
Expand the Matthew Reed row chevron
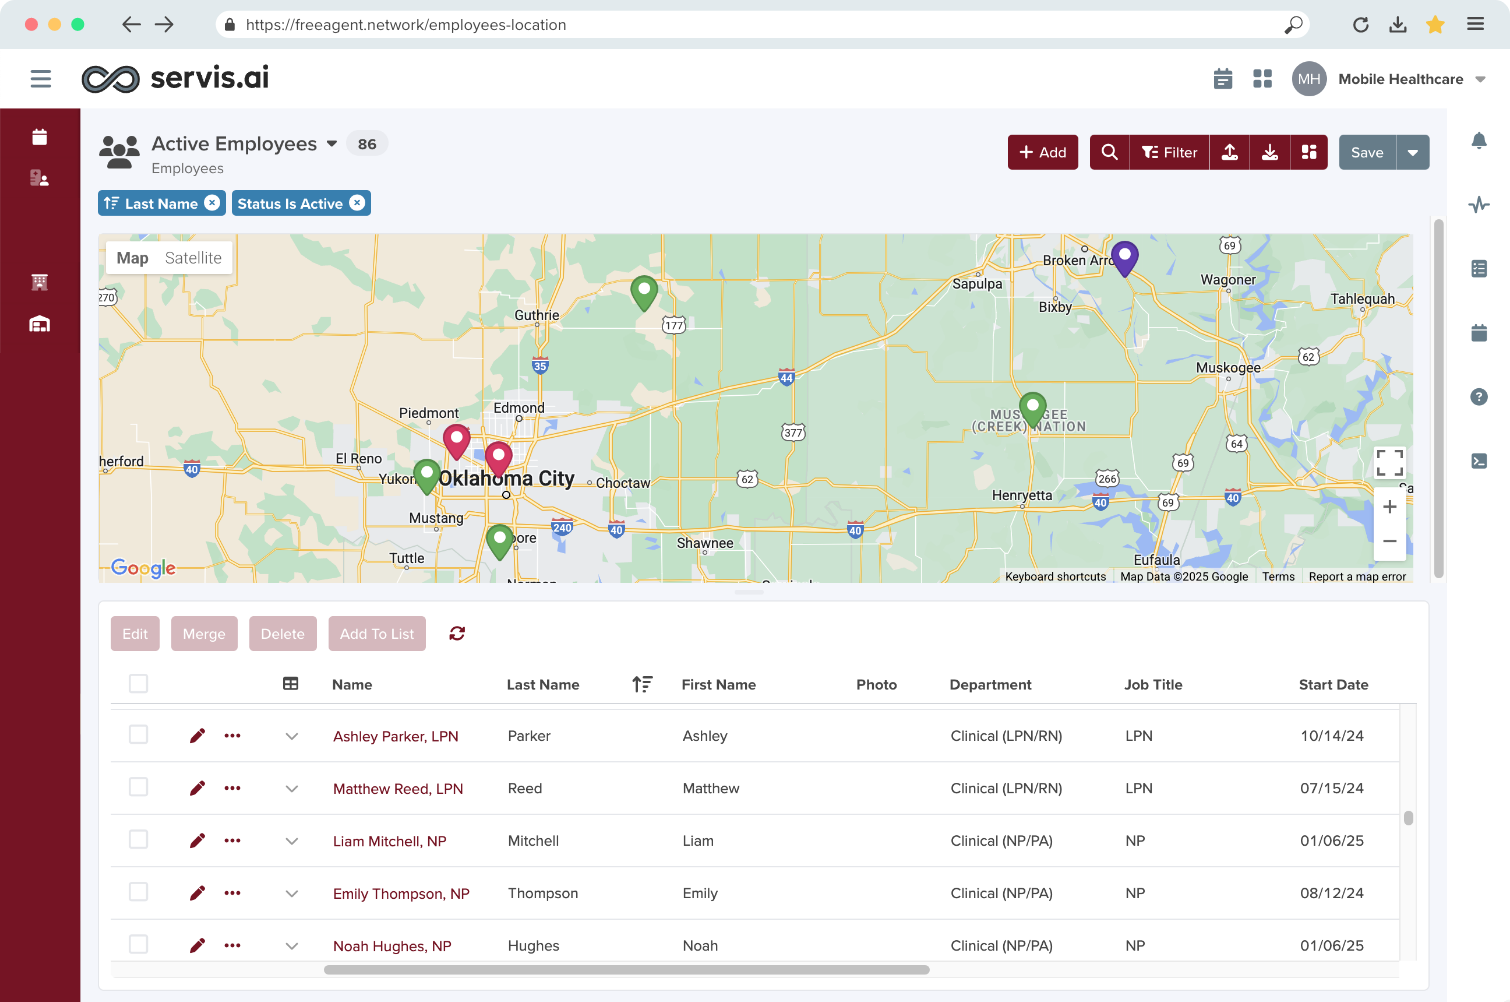(292, 788)
